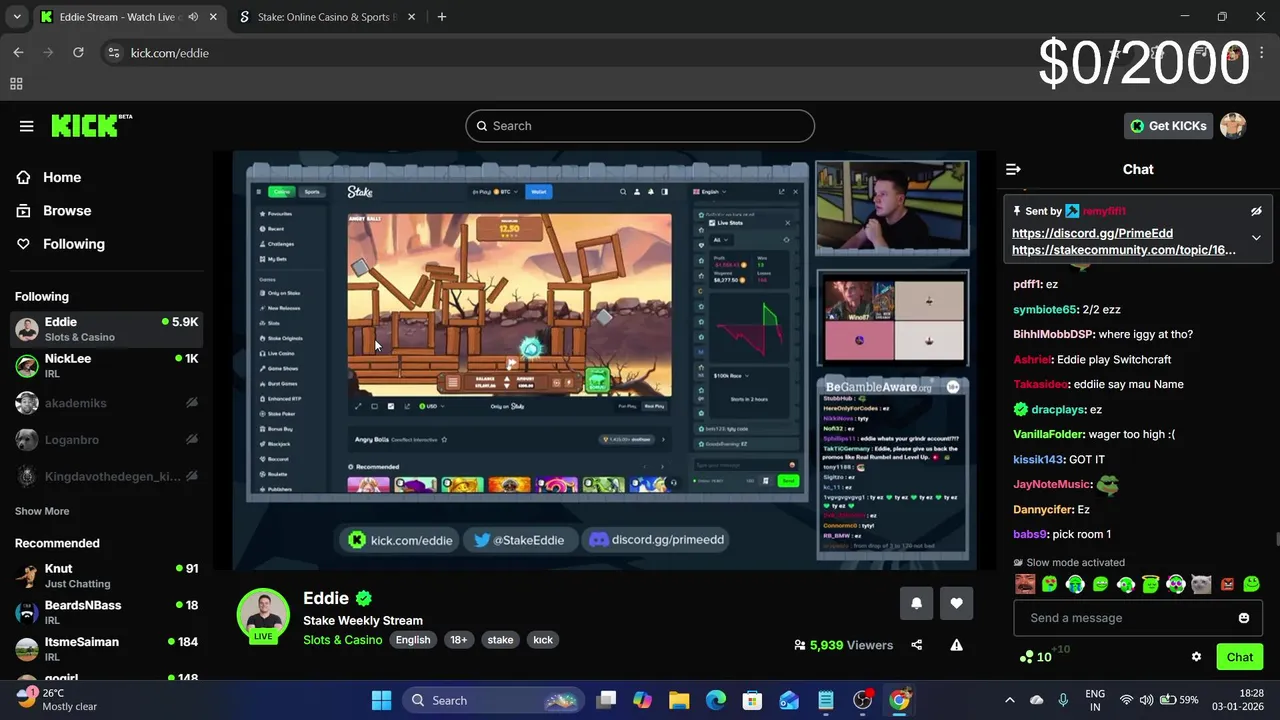
Task: Open the Chrome apps grid icon
Action: pyautogui.click(x=16, y=84)
